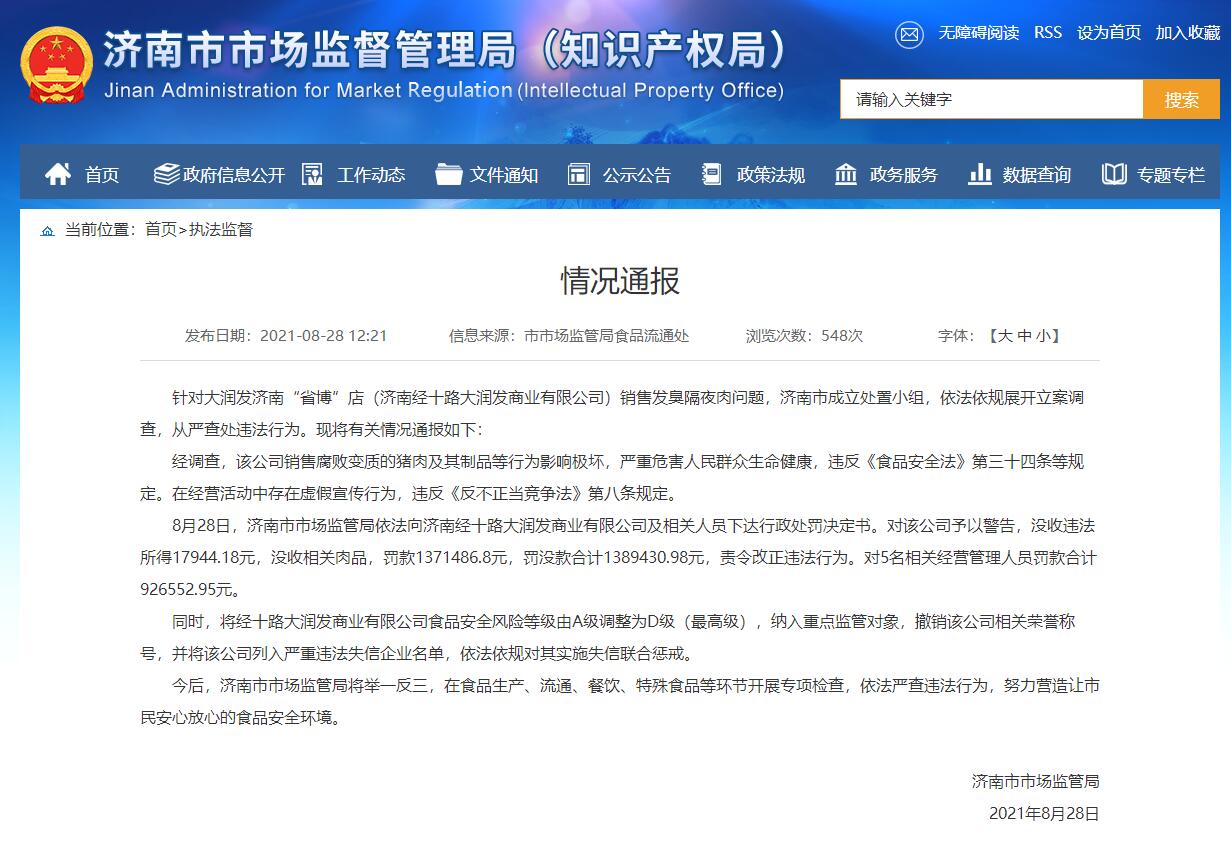
Task: Click the 政府信息公开 stacked layers icon
Action: pos(166,174)
